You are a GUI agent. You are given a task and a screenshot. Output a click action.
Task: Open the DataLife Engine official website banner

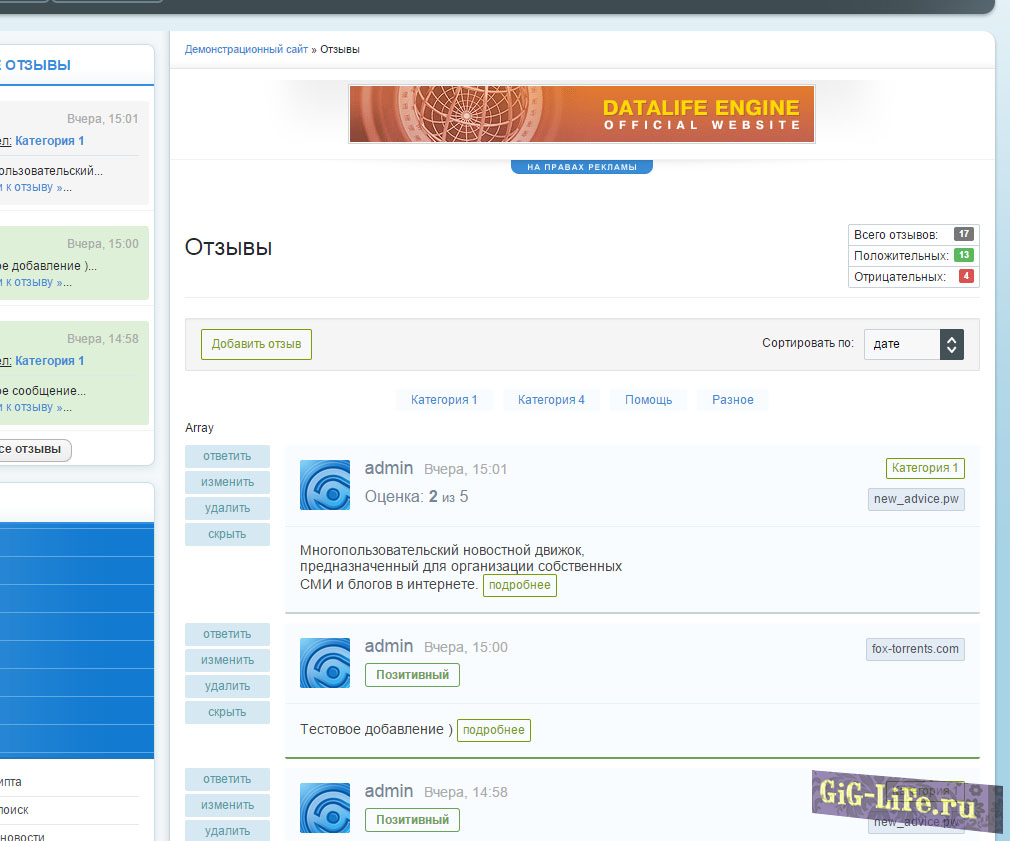coord(581,114)
